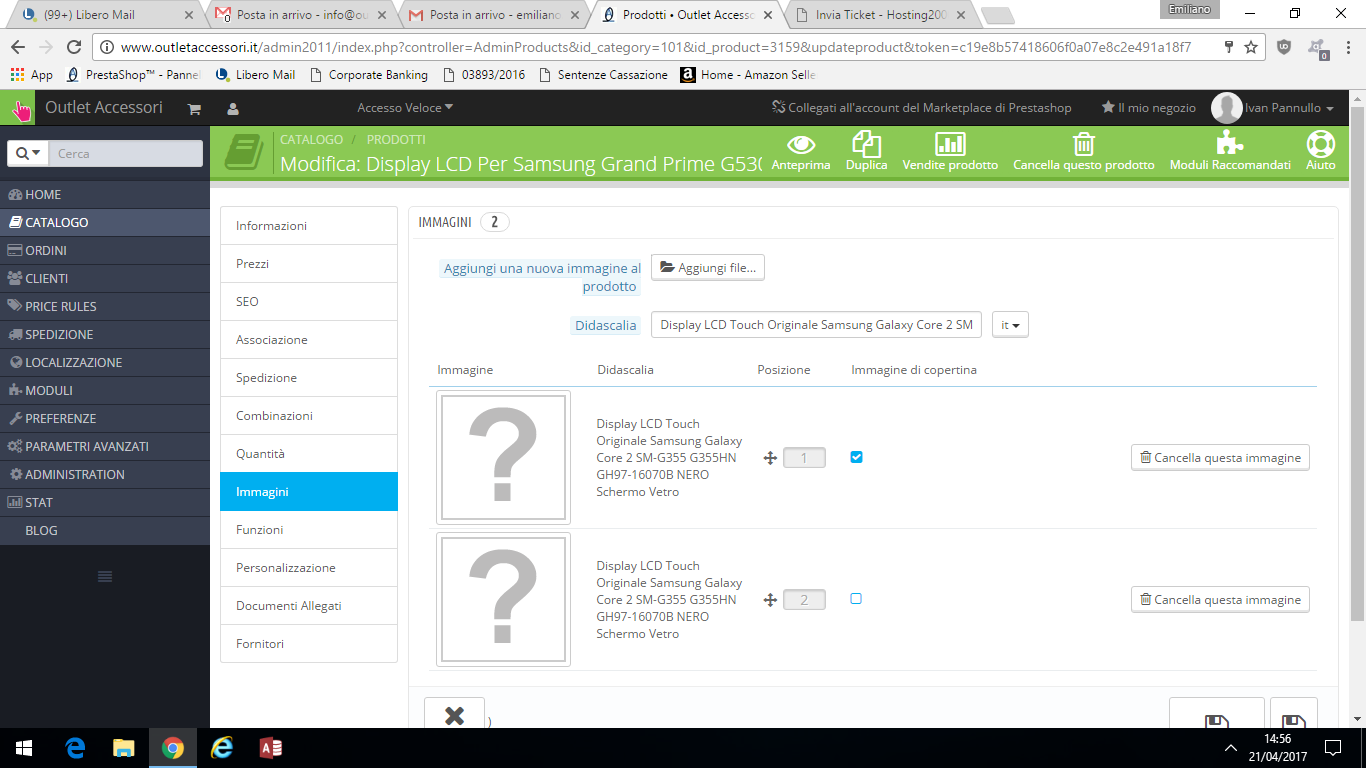Click Collegati all'account del Marketplace link
Screen dimensions: 1366x768
point(921,107)
